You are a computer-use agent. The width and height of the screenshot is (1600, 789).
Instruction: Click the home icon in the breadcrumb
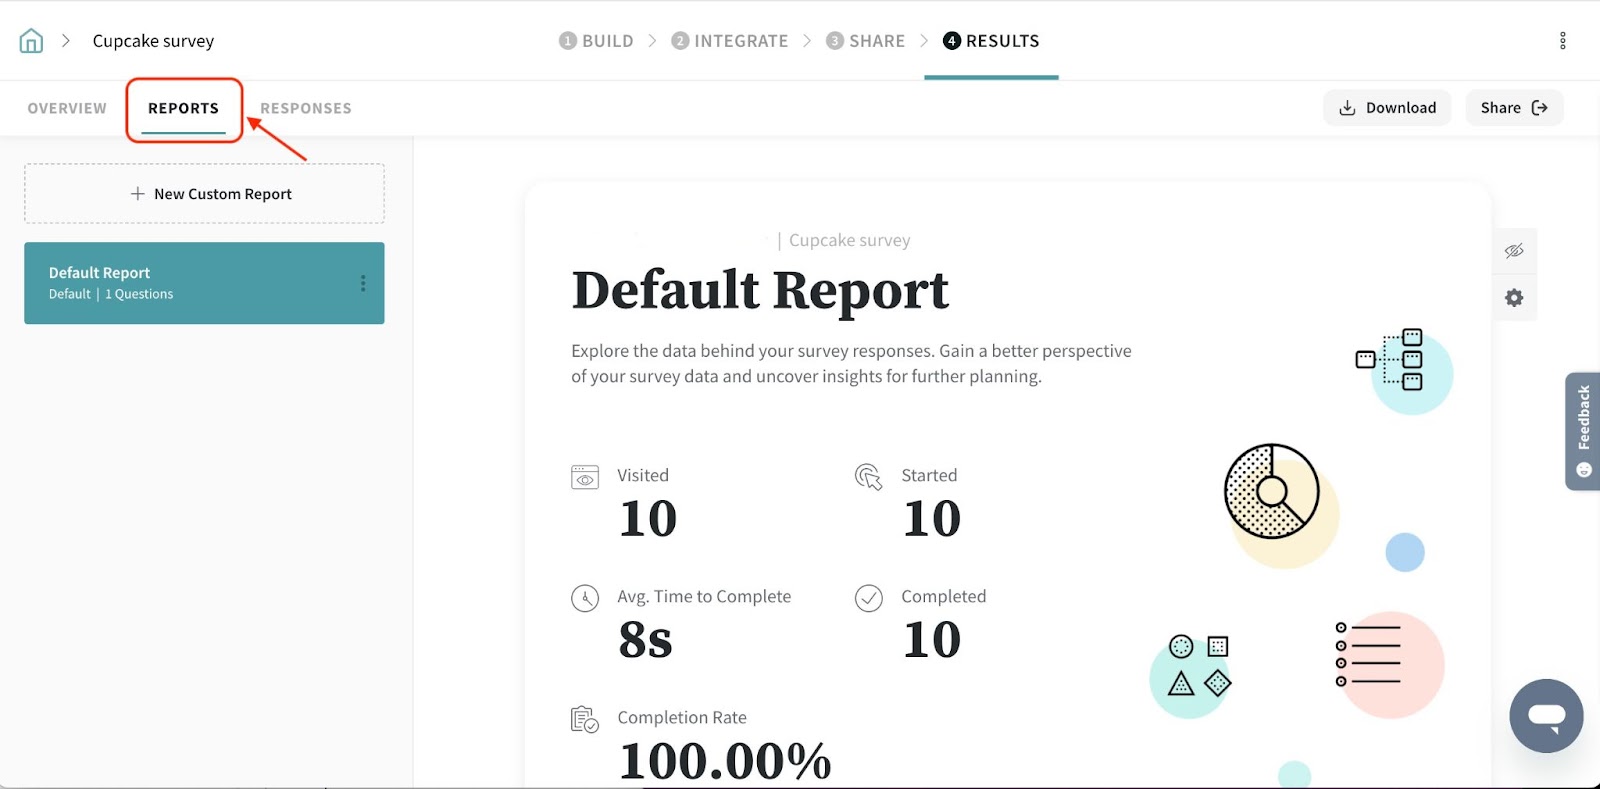point(31,41)
